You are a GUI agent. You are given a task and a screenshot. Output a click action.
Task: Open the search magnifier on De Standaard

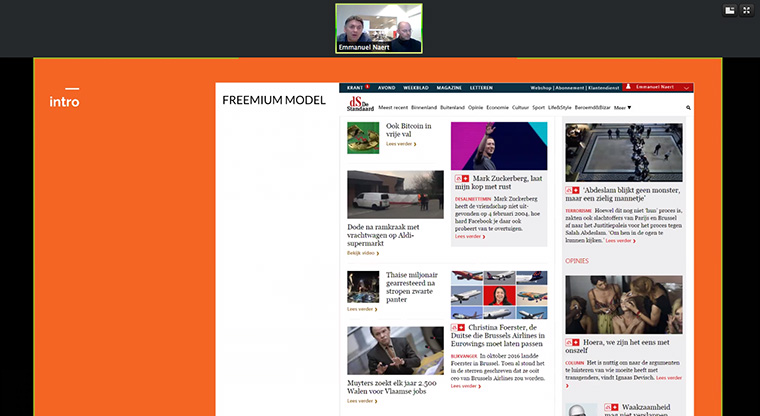point(688,108)
